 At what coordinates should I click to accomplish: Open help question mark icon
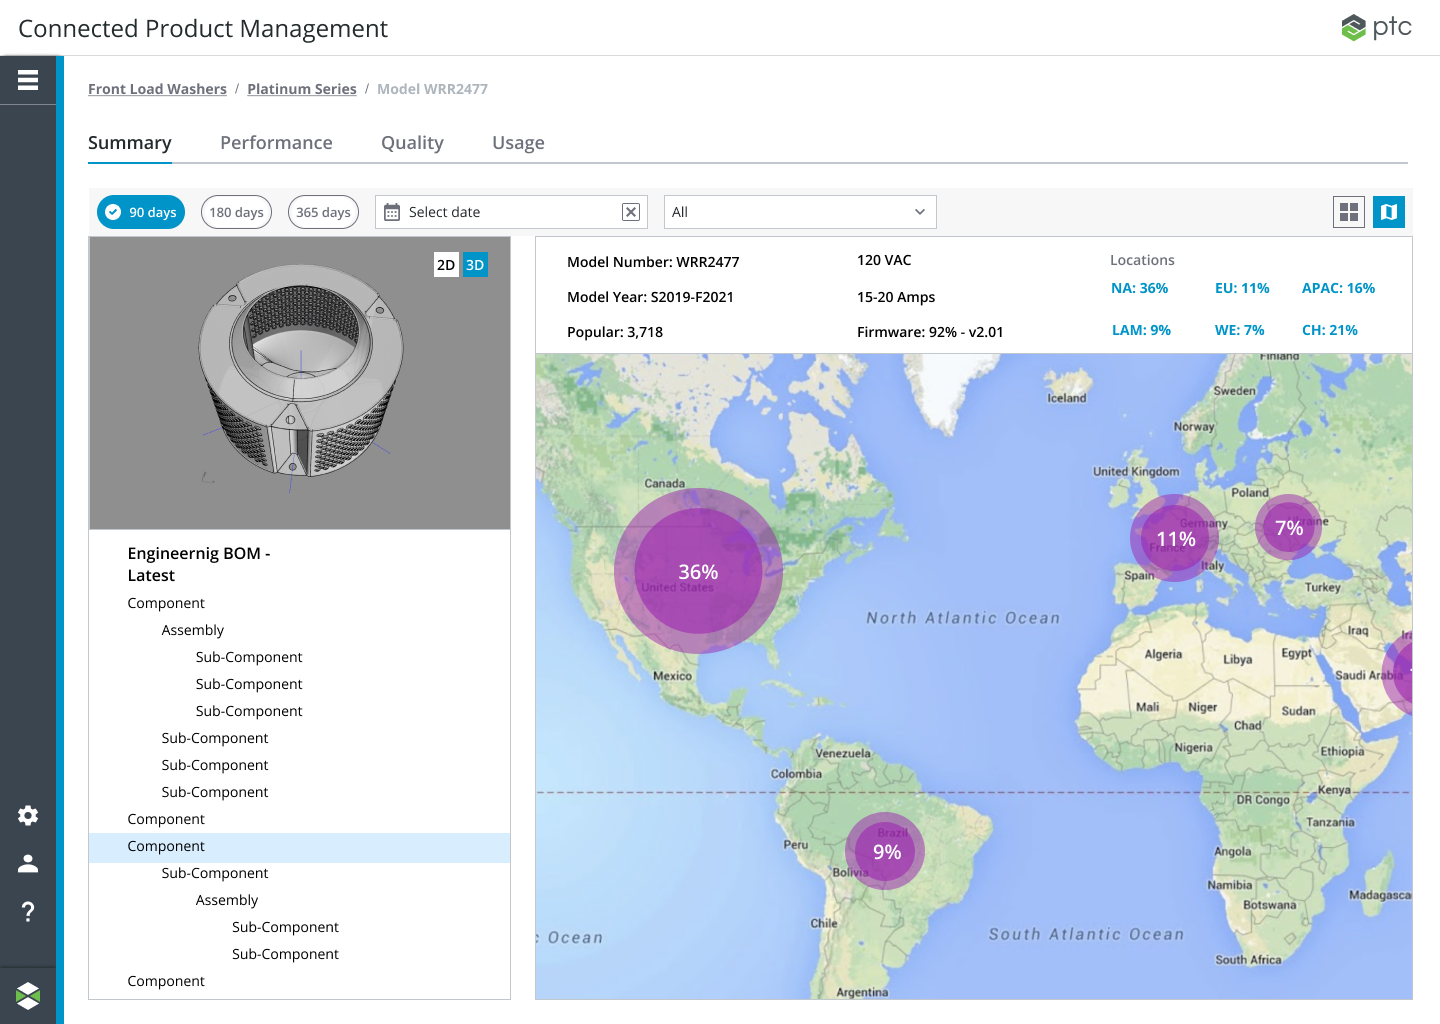pyautogui.click(x=28, y=911)
